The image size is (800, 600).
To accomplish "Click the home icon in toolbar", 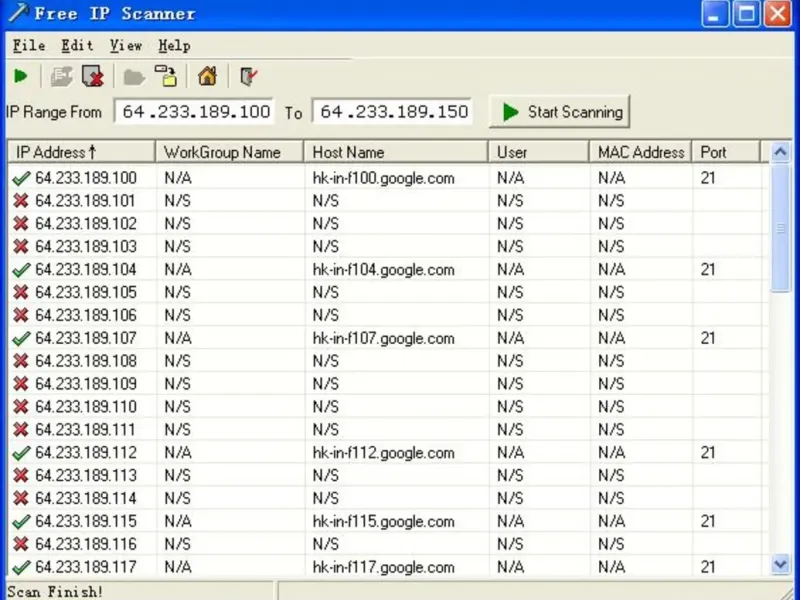I will point(207,76).
